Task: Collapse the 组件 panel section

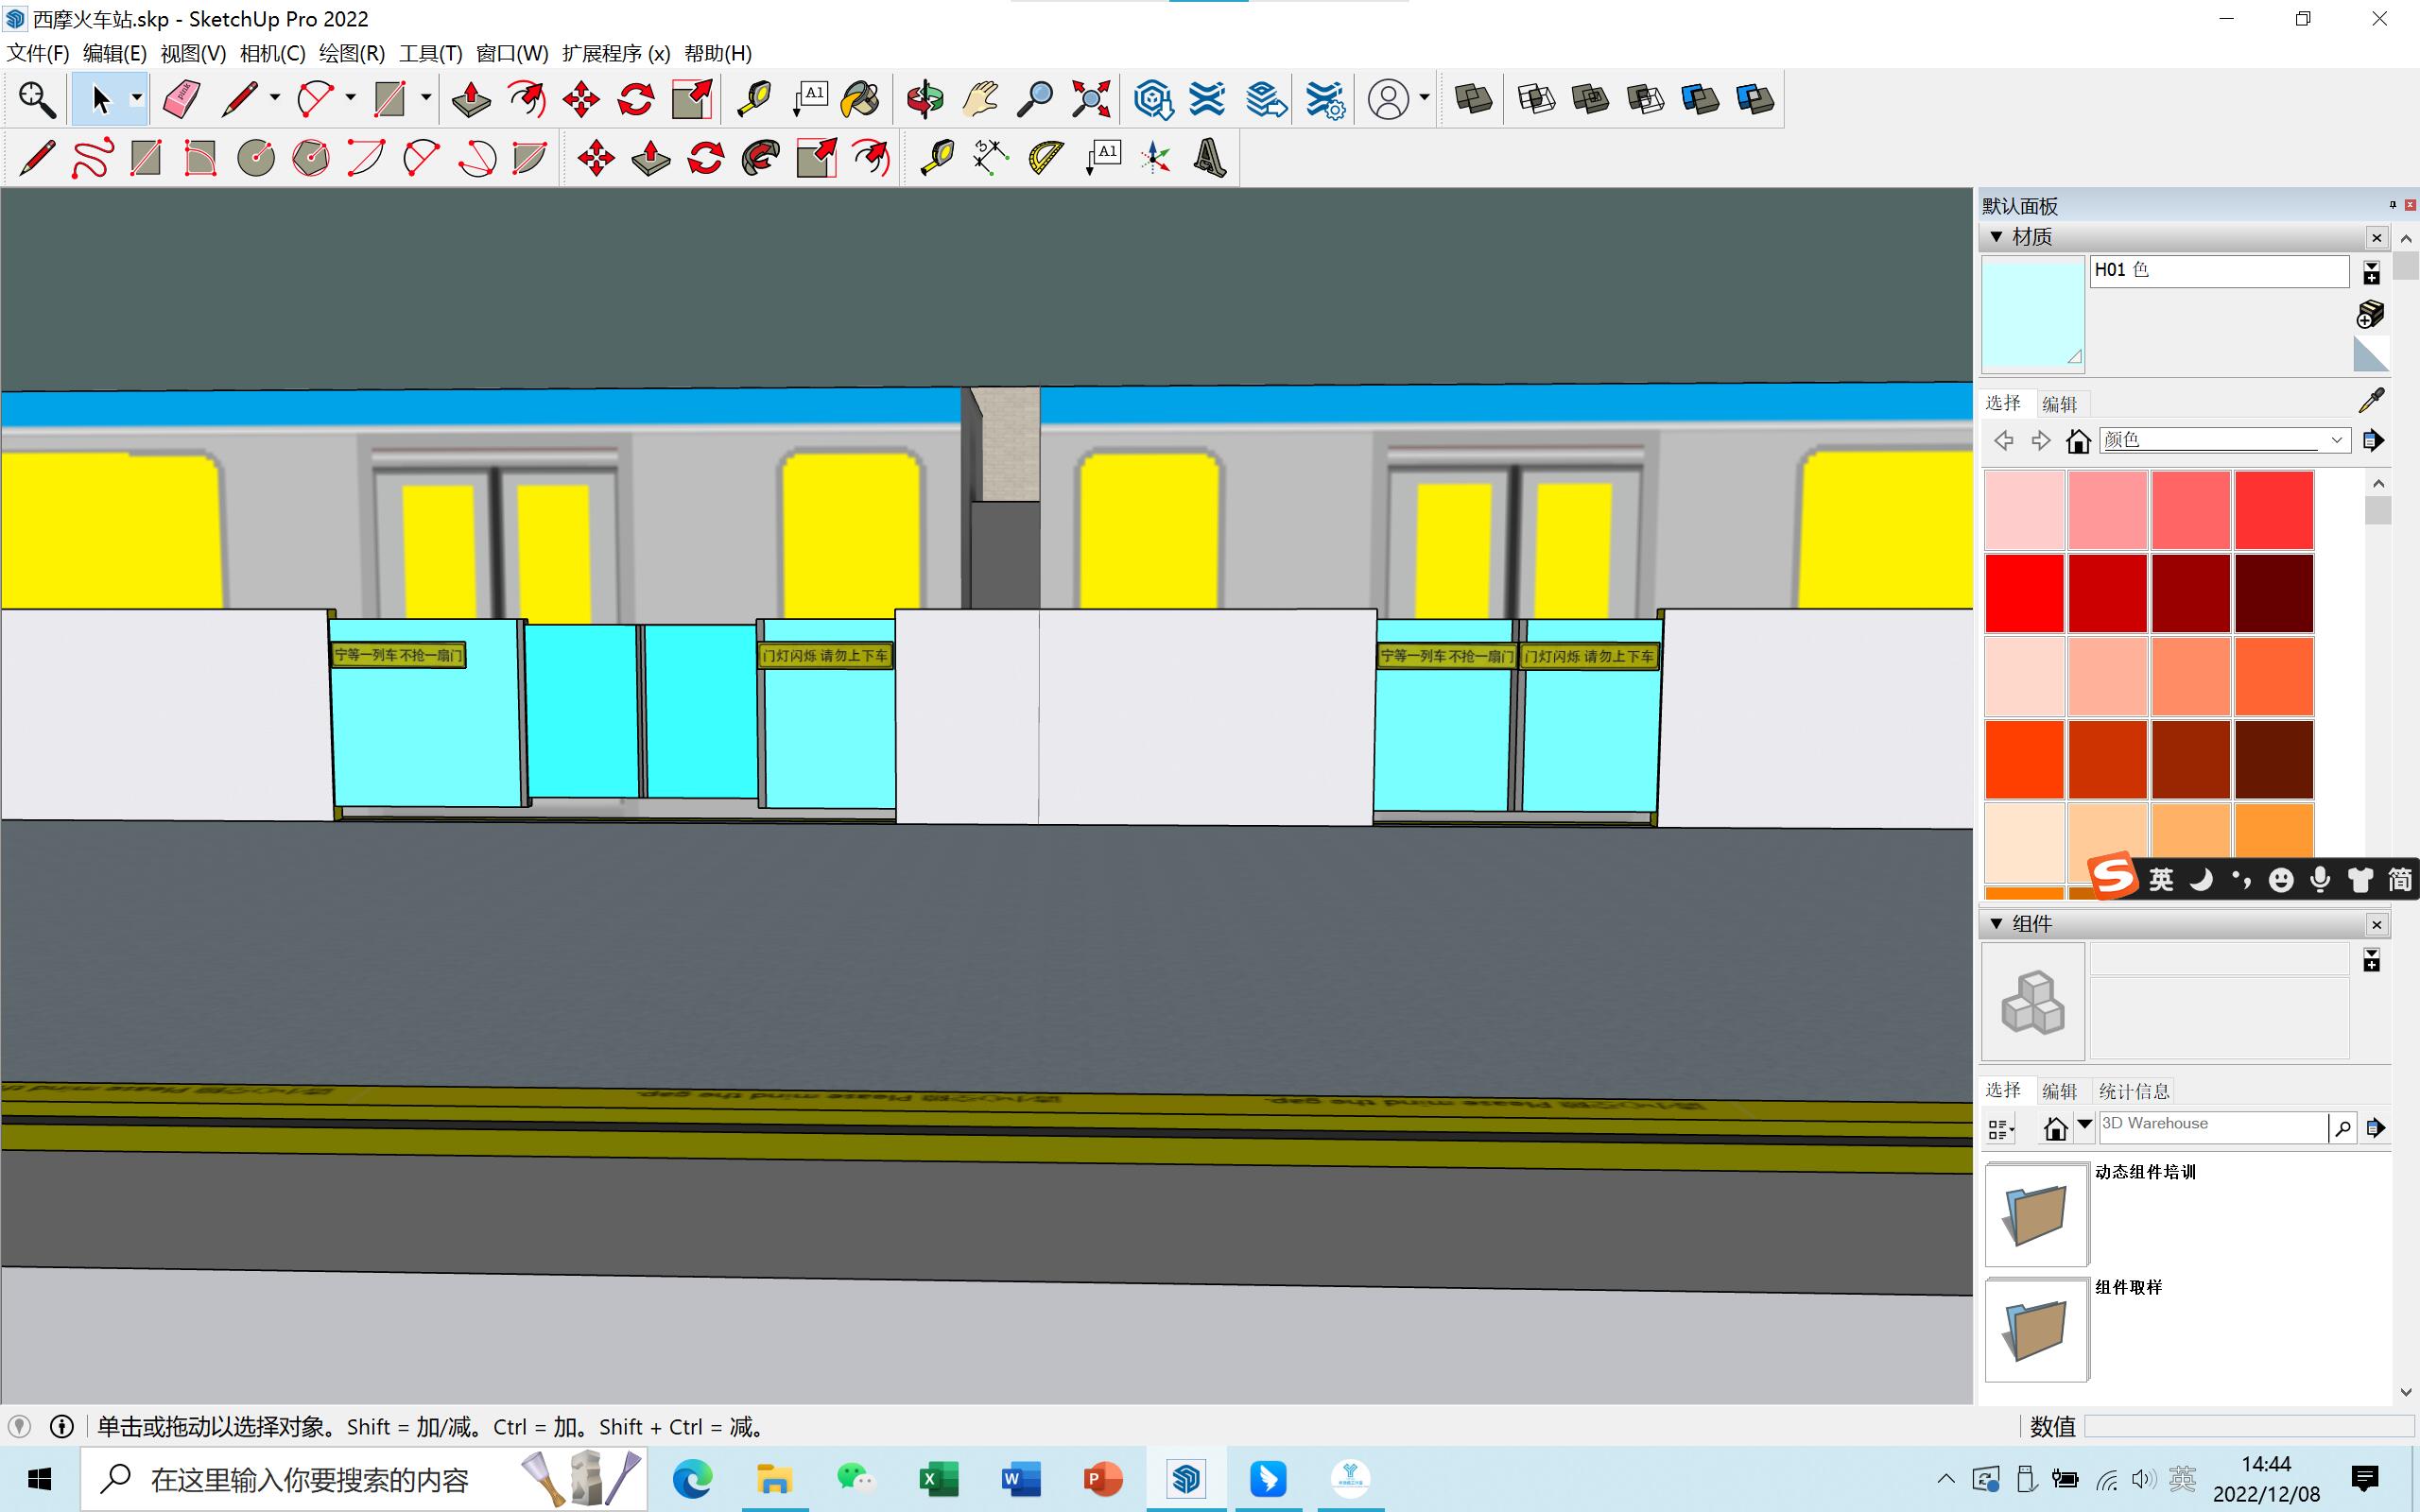Action: [x=1996, y=924]
